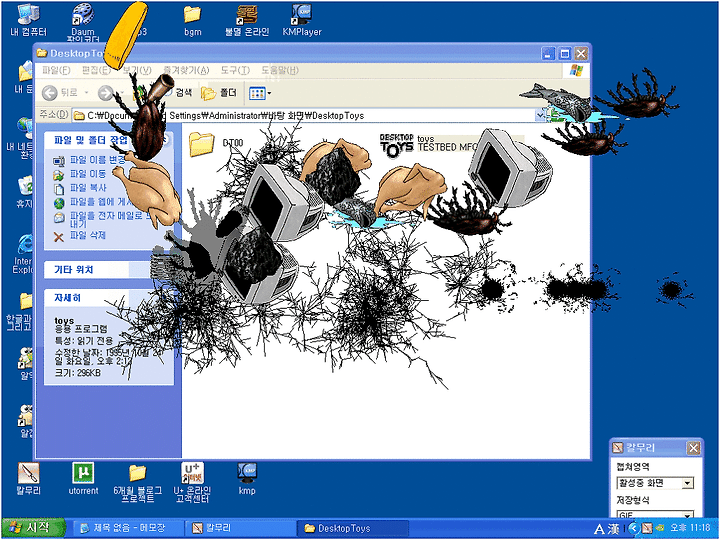The image size is (720, 540).
Task: Open the 내 컴퓨터 desktop icon
Action: [x=28, y=19]
